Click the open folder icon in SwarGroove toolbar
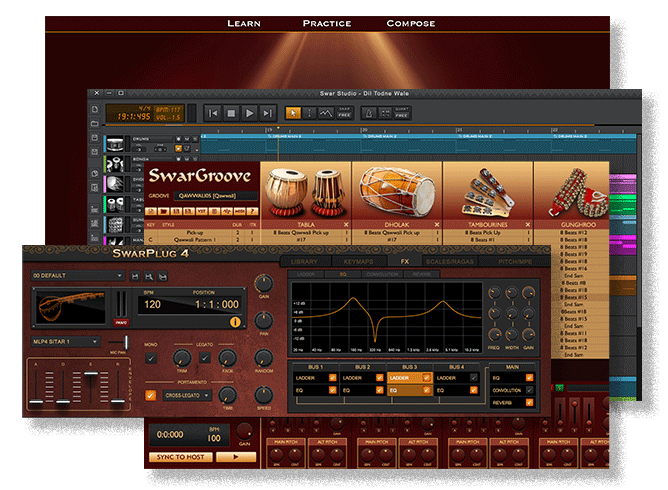The width and height of the screenshot is (668, 490). [164, 211]
